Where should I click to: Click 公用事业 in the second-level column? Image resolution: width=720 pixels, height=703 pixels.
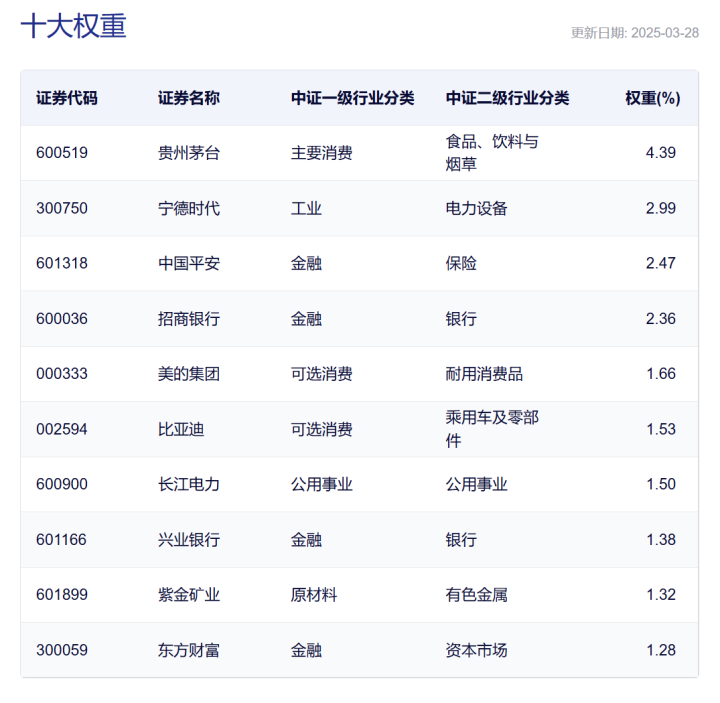476,484
